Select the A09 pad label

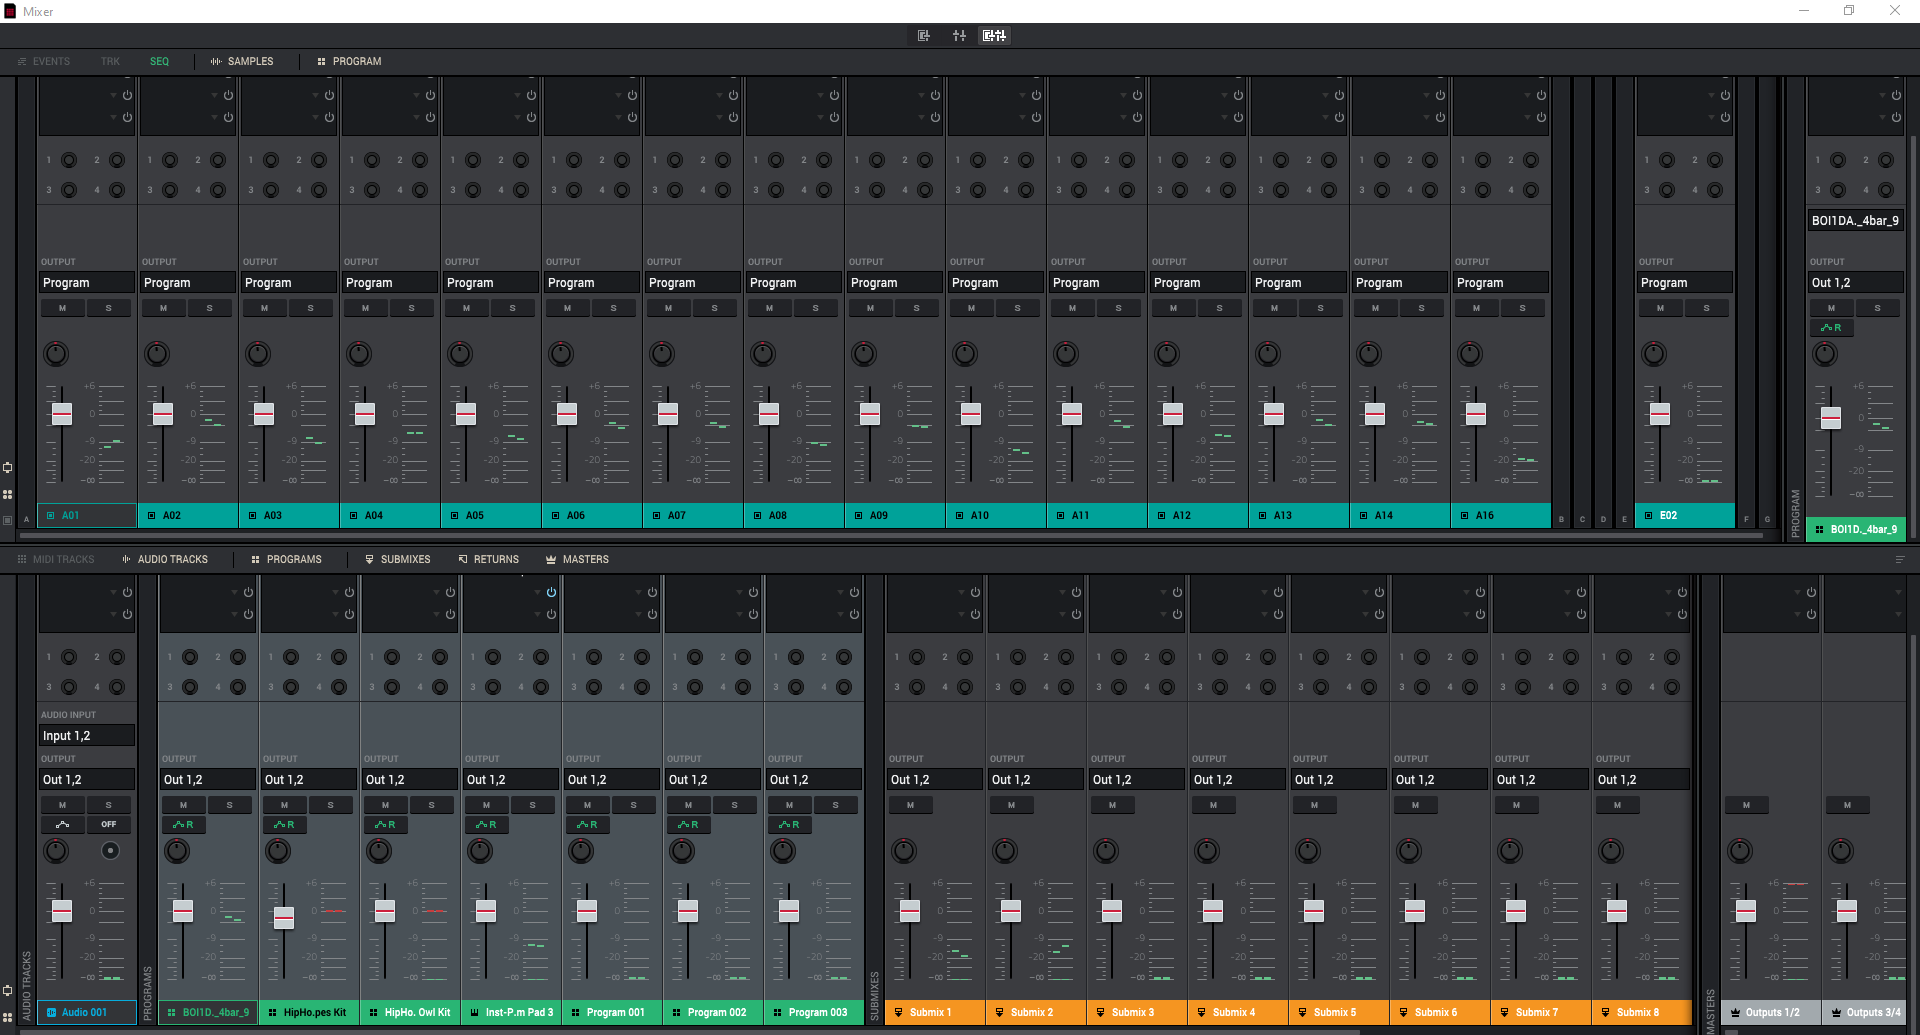[x=895, y=515]
